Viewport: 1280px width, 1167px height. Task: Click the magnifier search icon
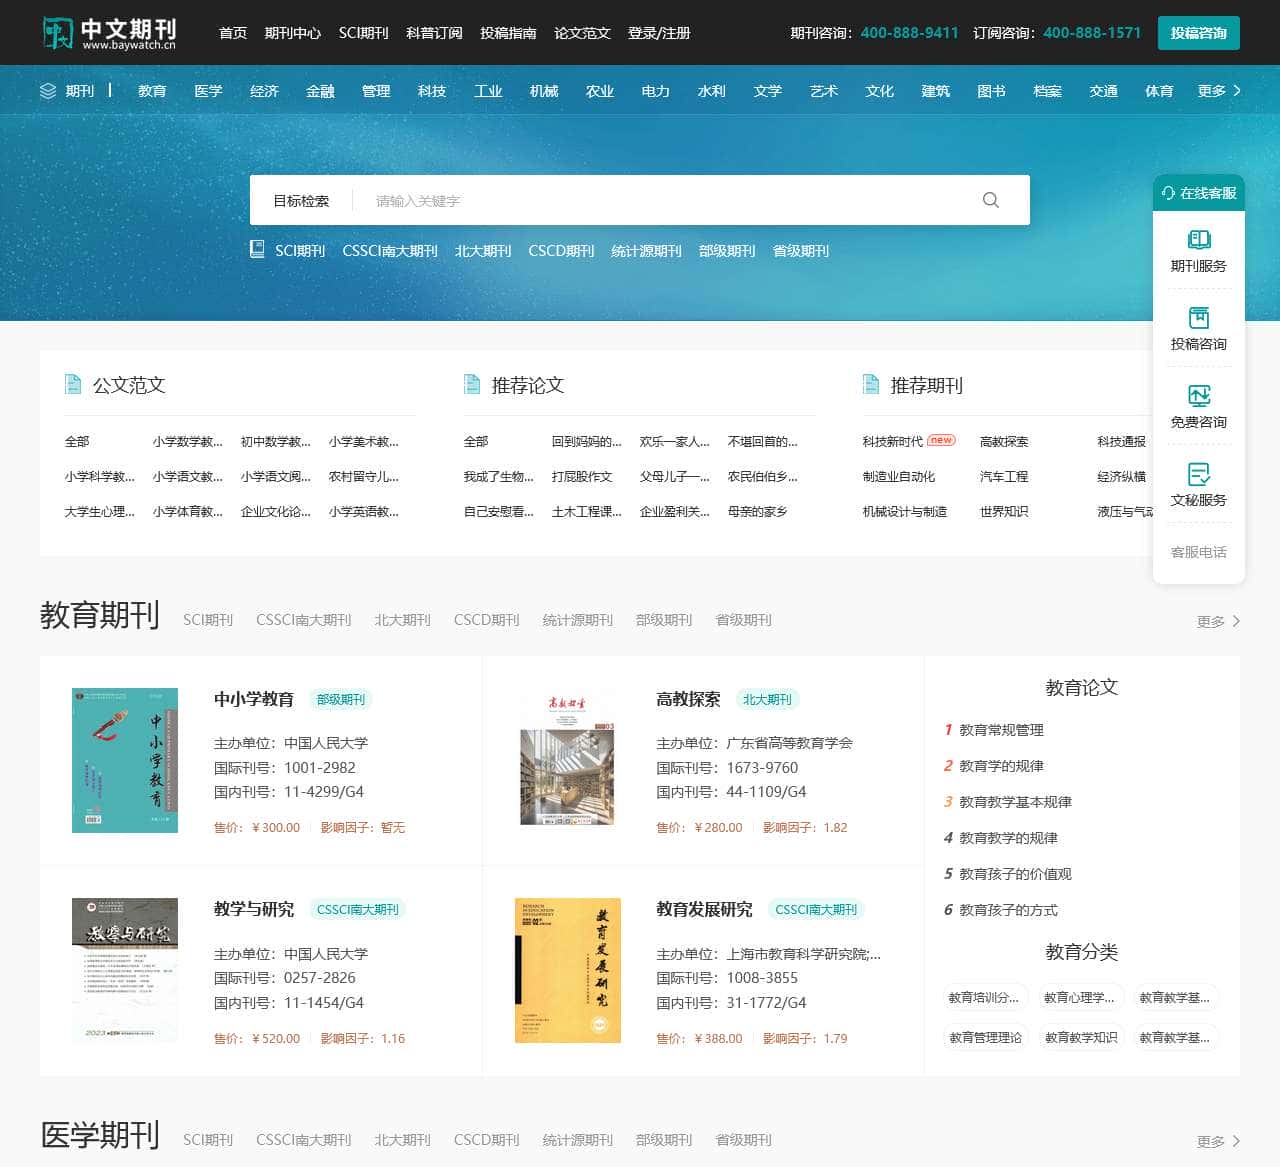click(991, 200)
